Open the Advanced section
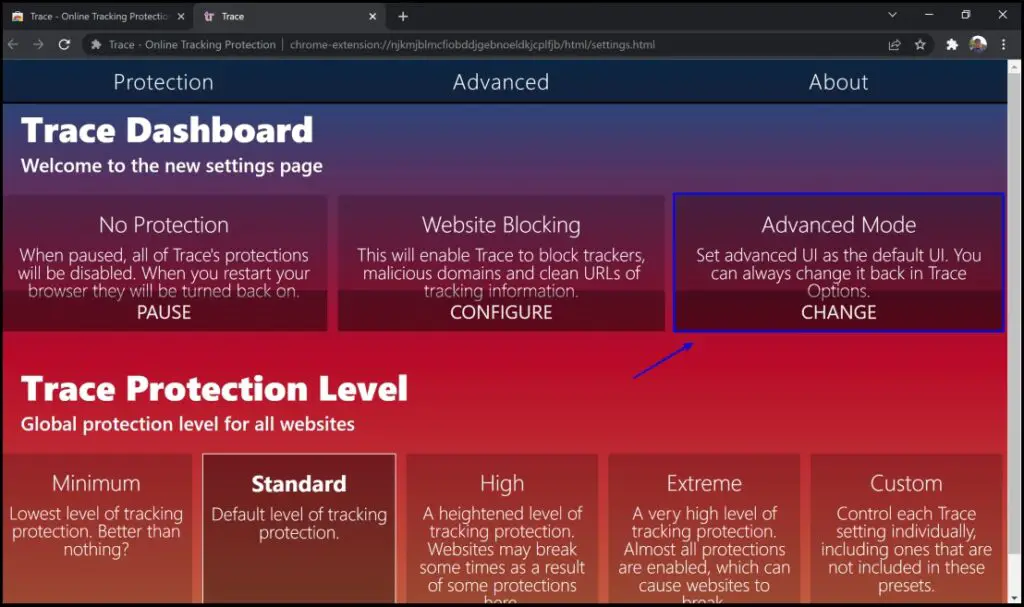Viewport: 1024px width, 607px height. [x=501, y=82]
